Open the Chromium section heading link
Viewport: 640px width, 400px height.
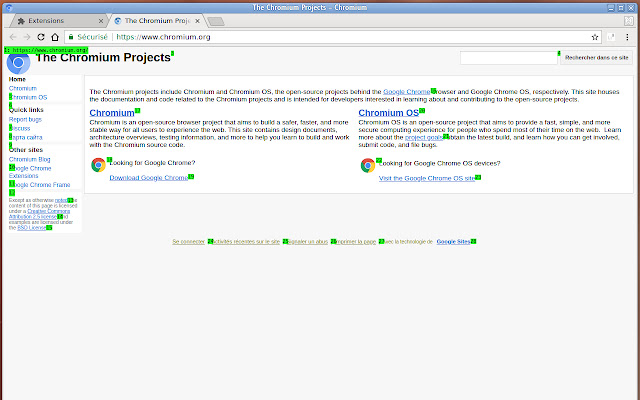click(x=112, y=113)
